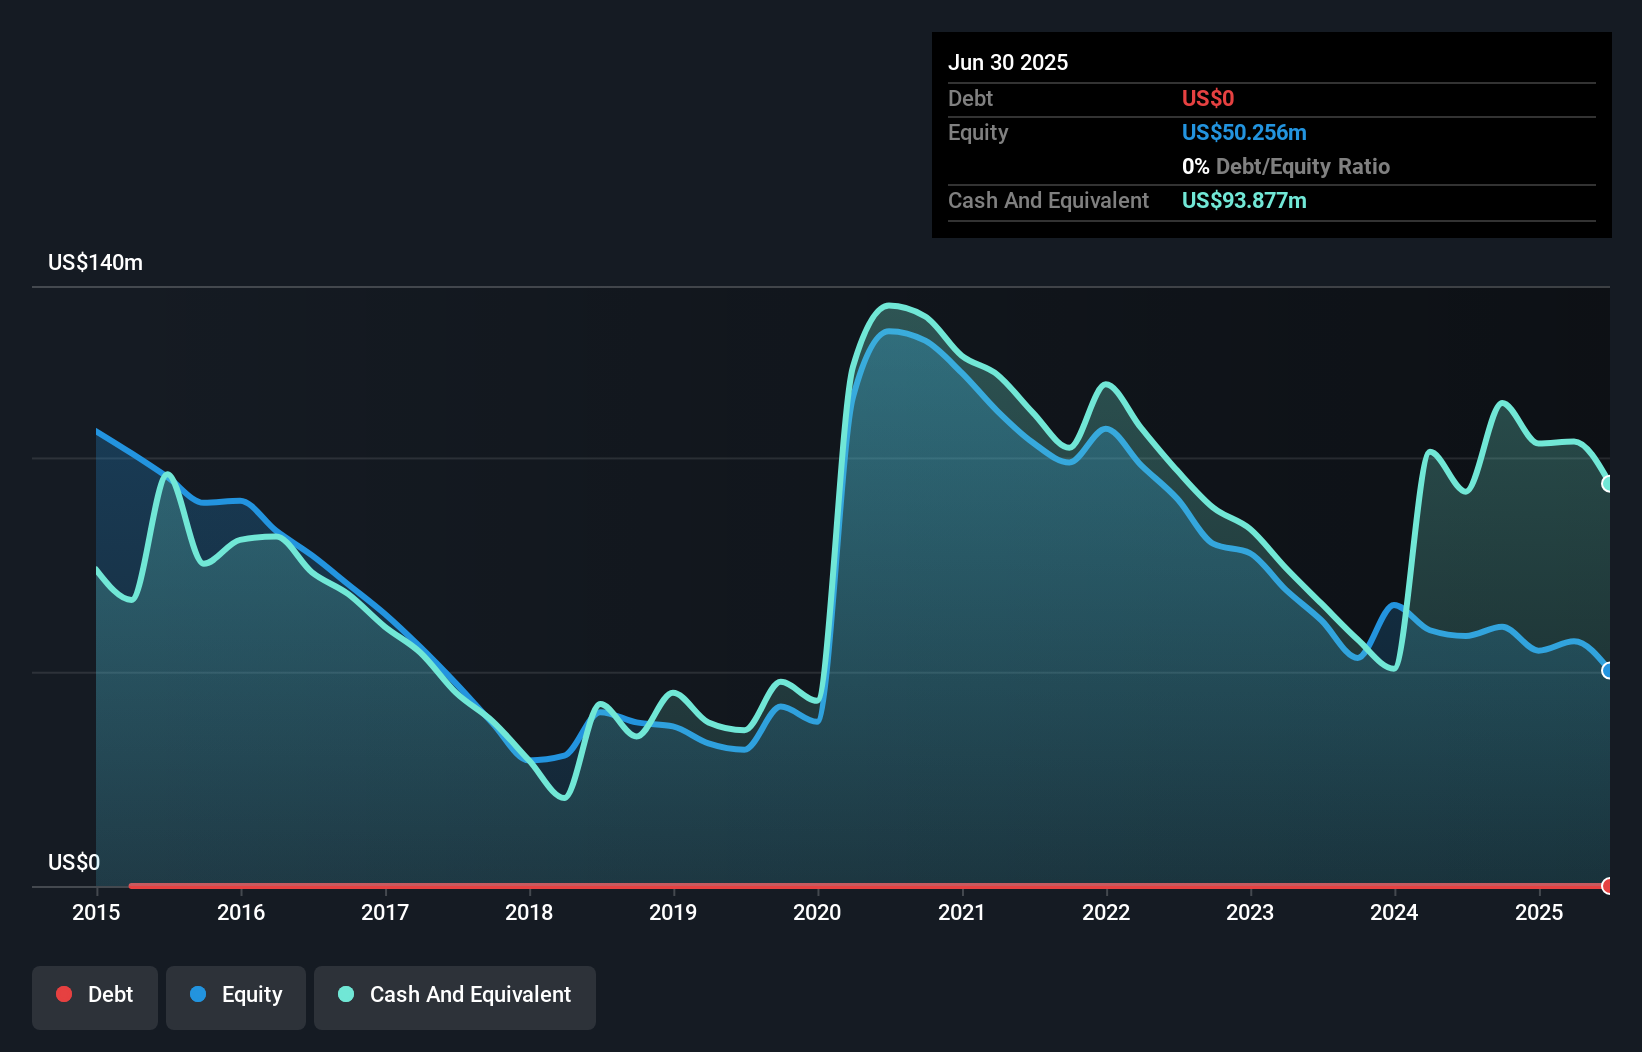1642x1052 pixels.
Task: Select the 2020 year label
Action: 817,912
